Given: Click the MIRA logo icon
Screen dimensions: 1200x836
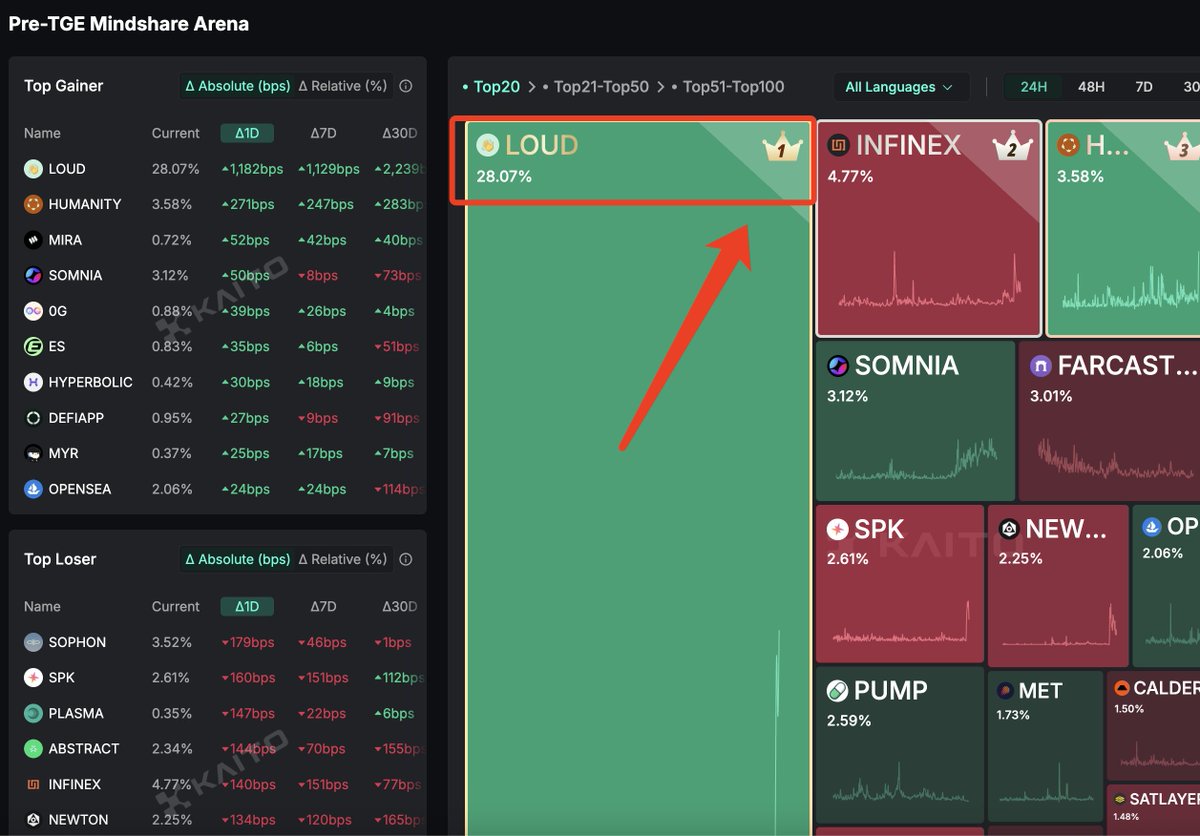Looking at the screenshot, I should [x=33, y=240].
